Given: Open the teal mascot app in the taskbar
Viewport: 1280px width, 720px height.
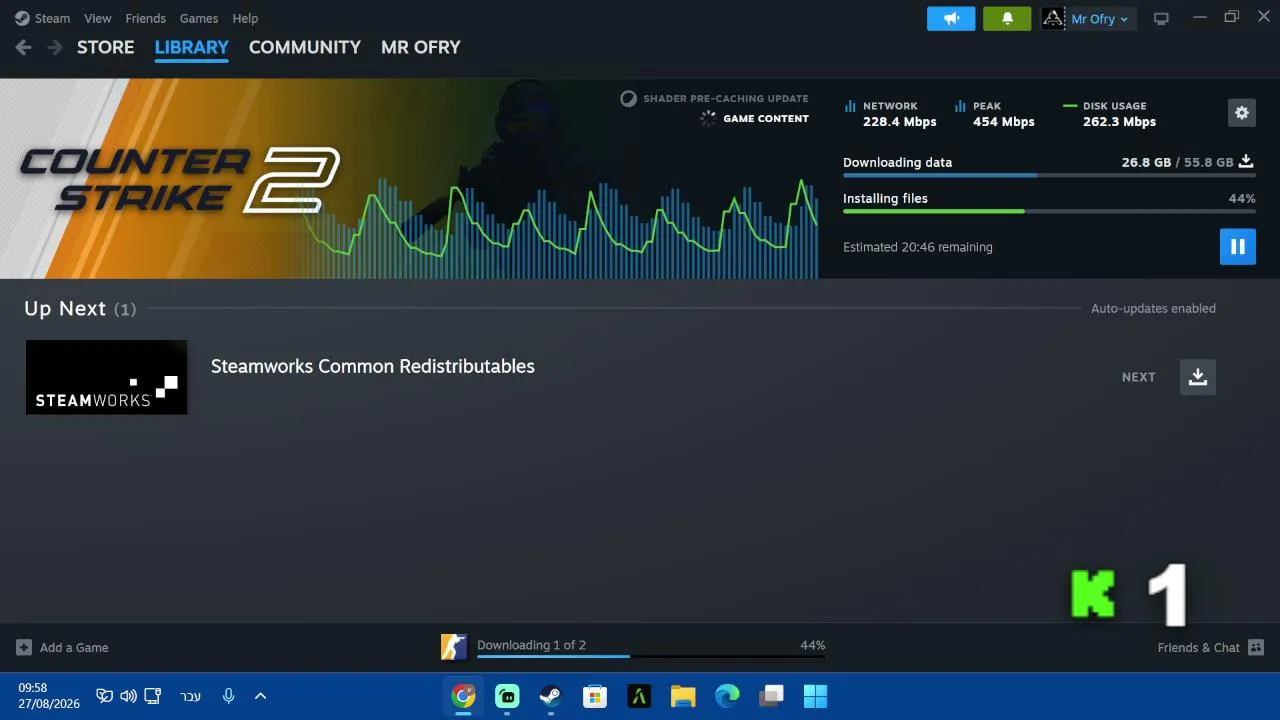Looking at the screenshot, I should pyautogui.click(x=507, y=696).
